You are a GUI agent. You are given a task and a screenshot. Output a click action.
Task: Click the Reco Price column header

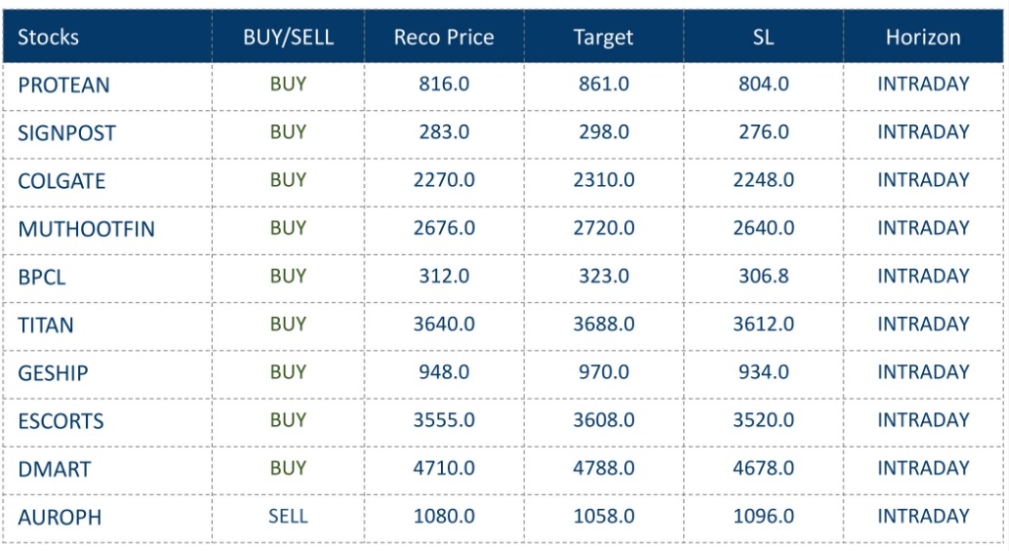pyautogui.click(x=443, y=37)
